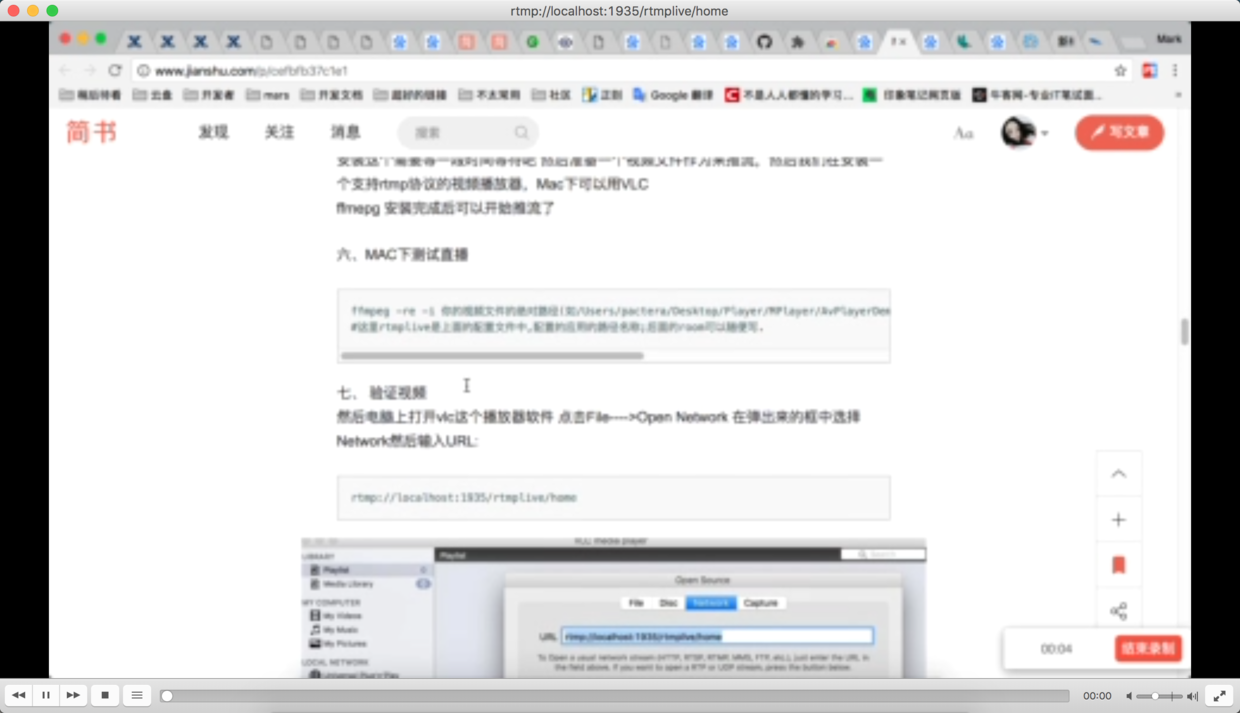Screen dimensions: 1240x713
Task: Open the 开发文档 bookmarks folder
Action: pyautogui.click(x=332, y=94)
